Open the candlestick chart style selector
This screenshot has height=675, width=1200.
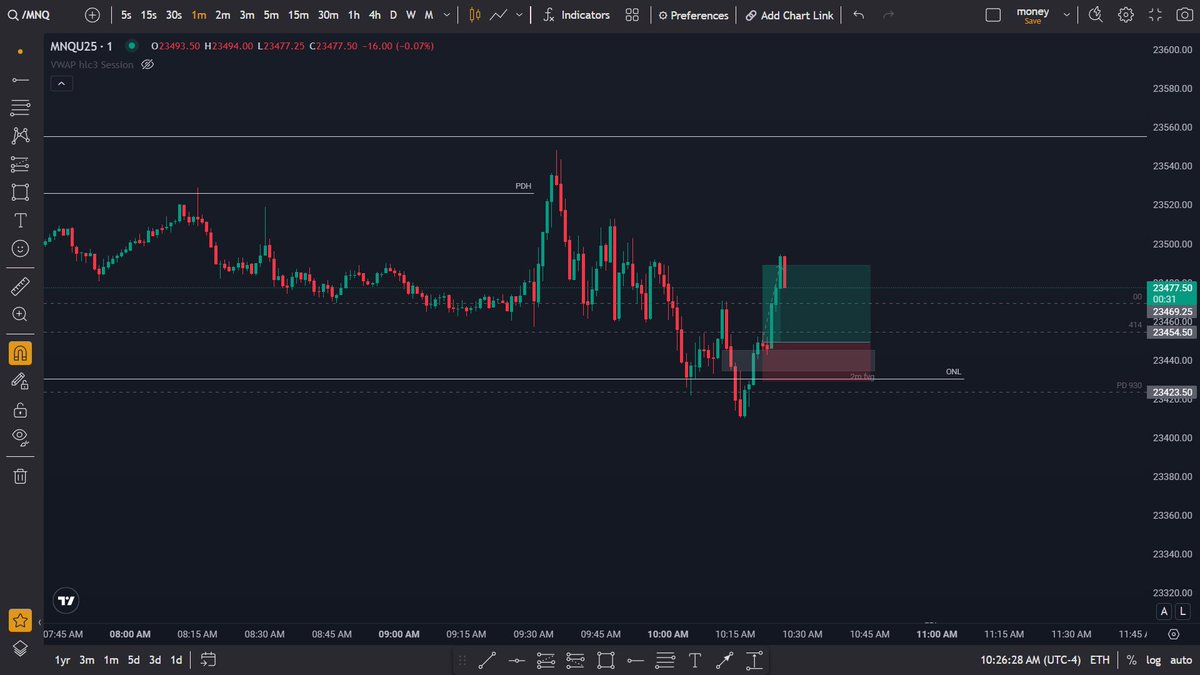coord(474,15)
